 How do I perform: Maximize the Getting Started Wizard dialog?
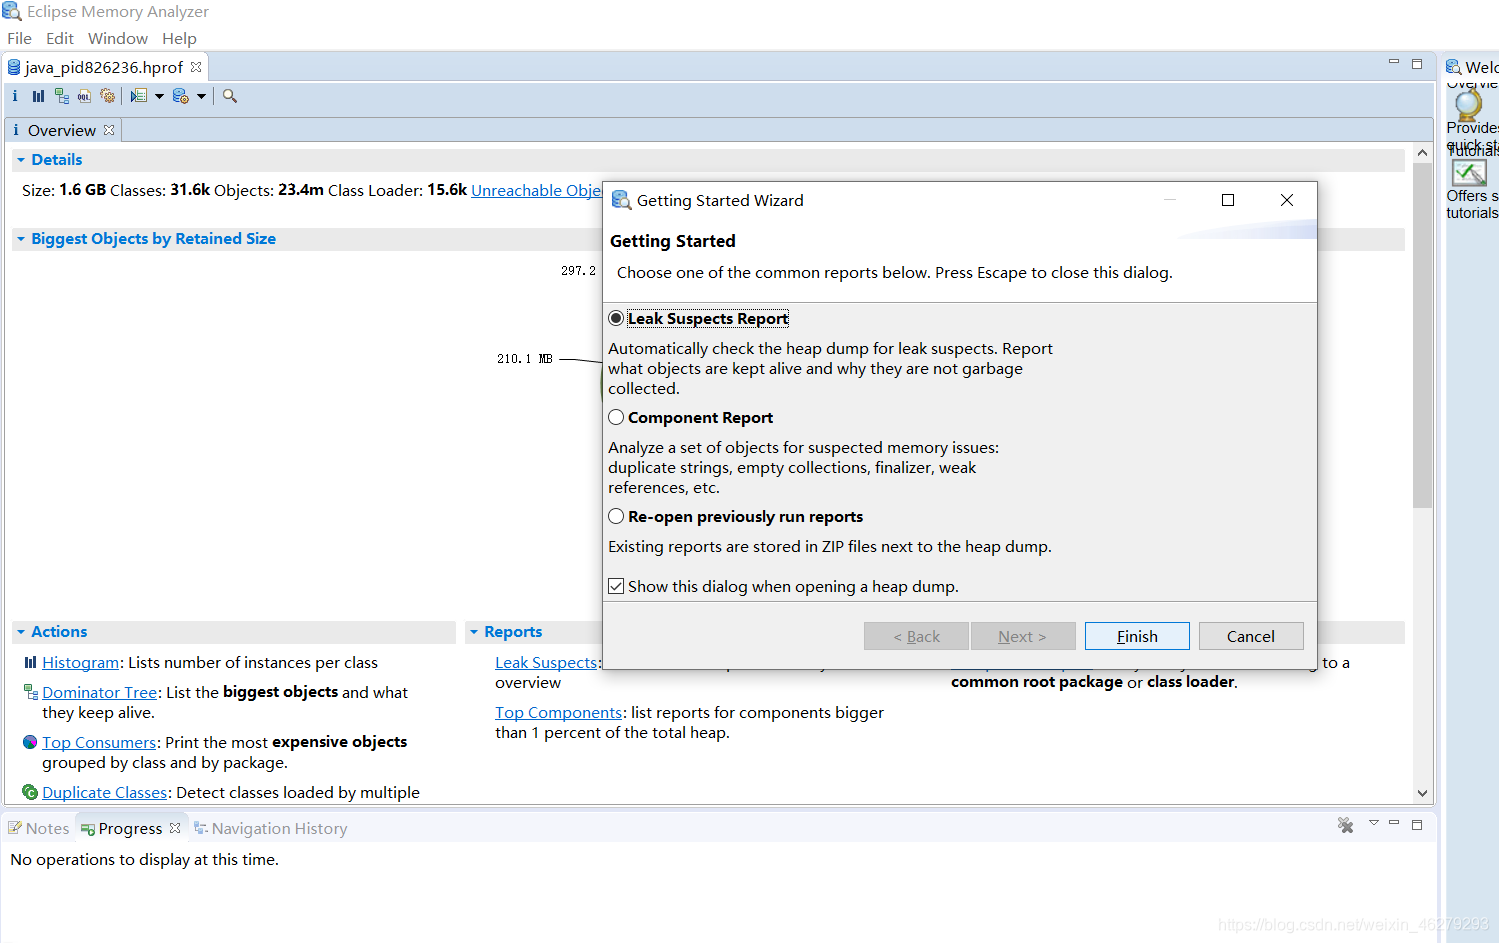[1228, 200]
